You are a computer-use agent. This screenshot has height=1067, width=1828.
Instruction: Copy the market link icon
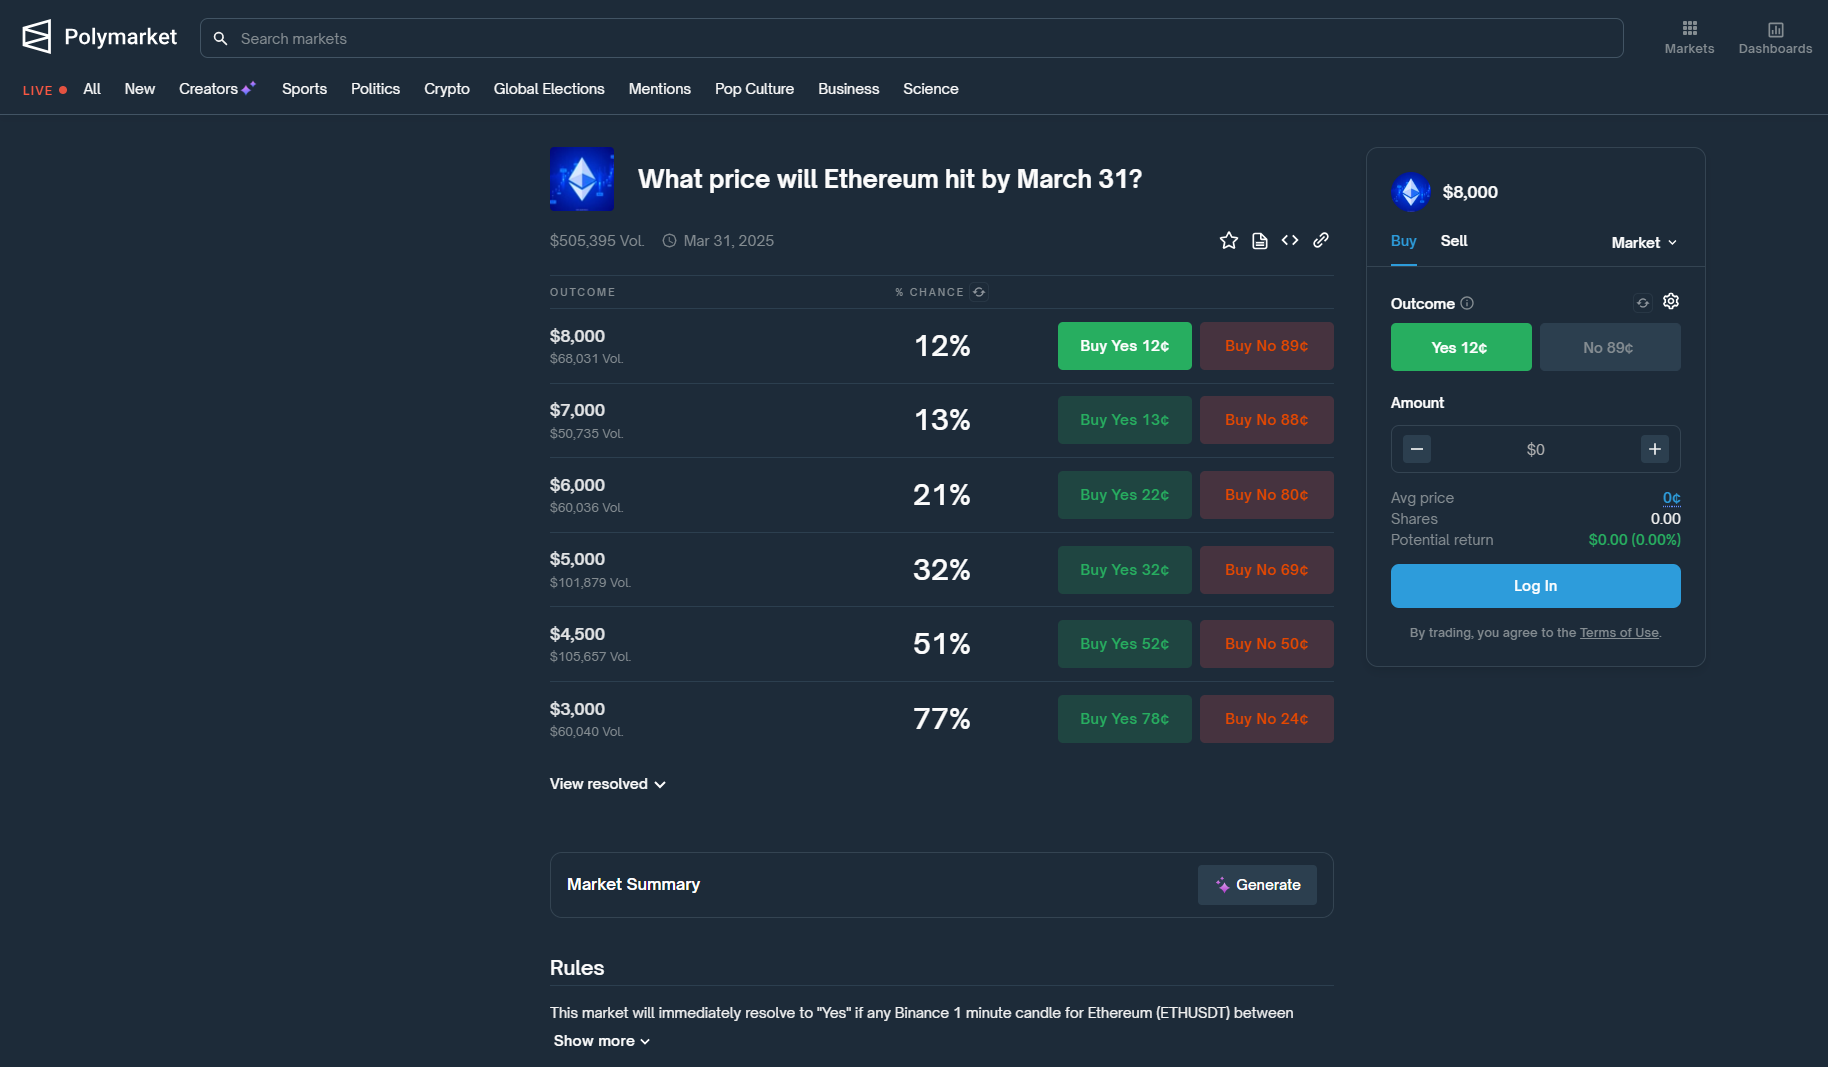point(1320,240)
